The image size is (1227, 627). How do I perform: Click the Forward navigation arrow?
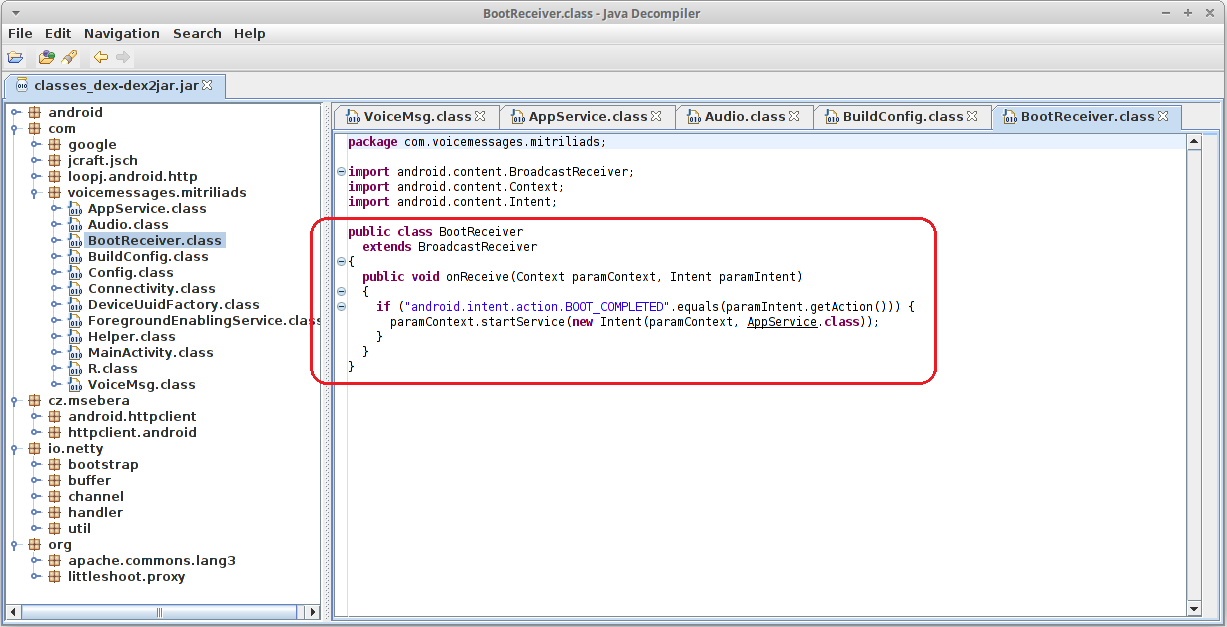pos(123,57)
